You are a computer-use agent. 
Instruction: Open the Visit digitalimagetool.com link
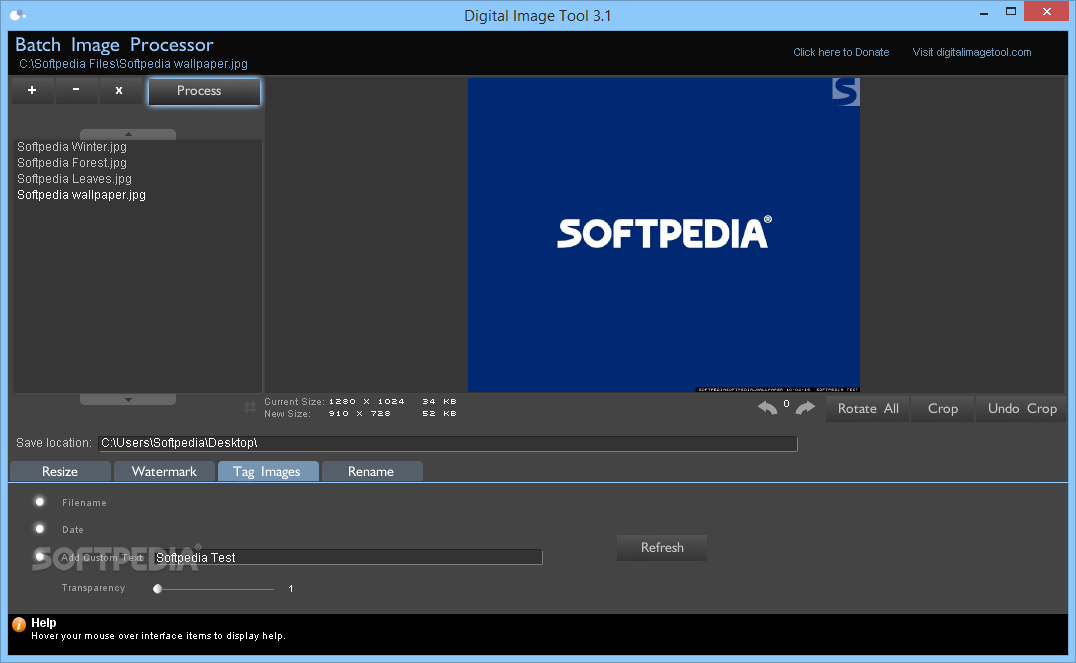click(972, 52)
